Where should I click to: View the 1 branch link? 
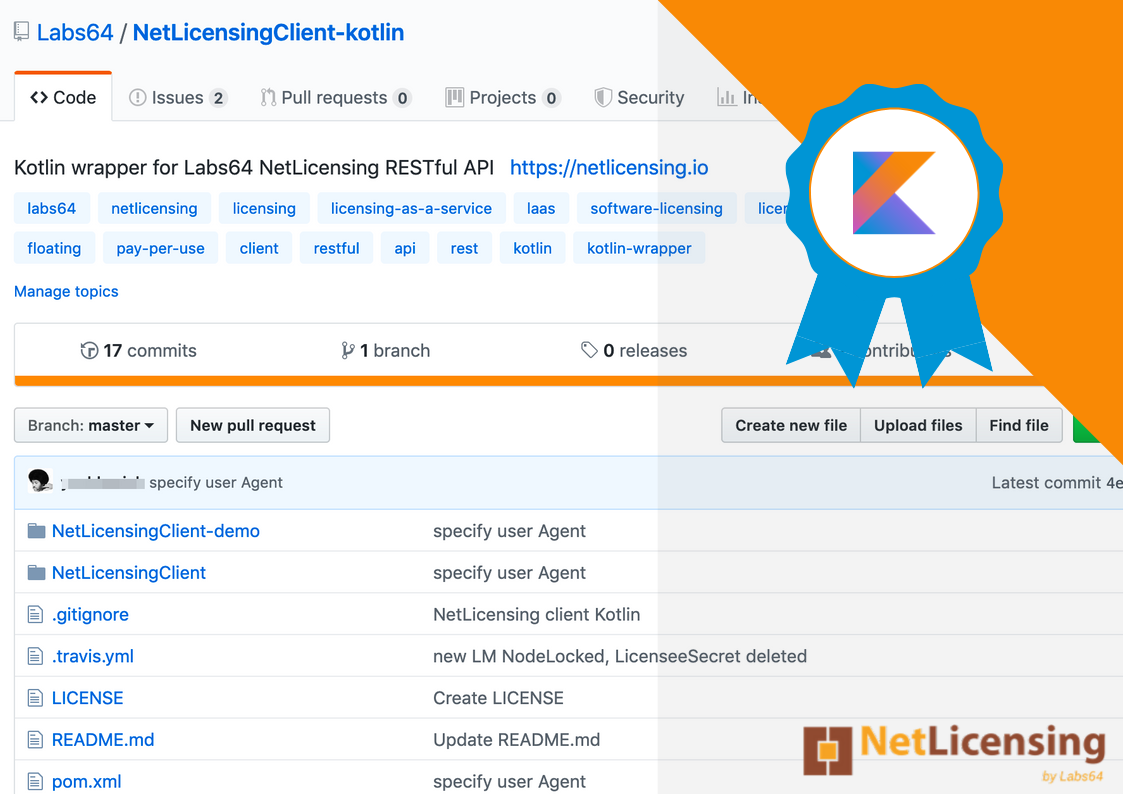395,350
